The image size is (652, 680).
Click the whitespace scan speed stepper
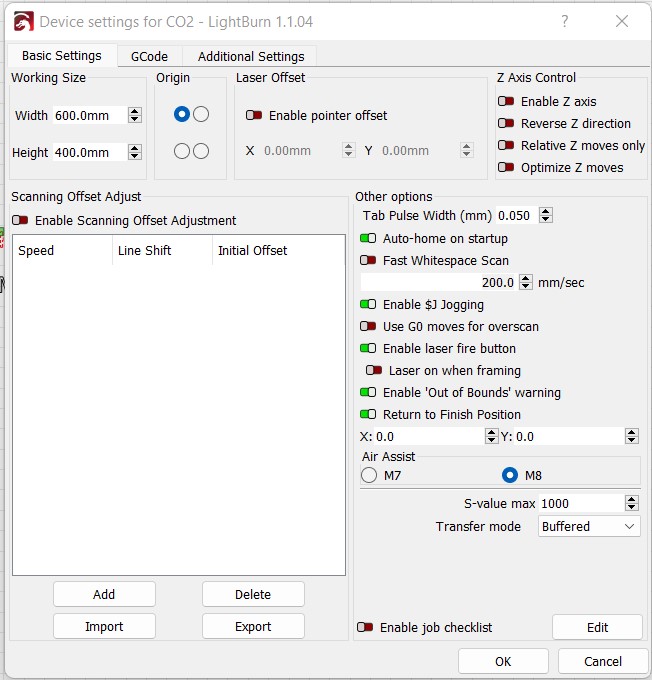tap(526, 282)
